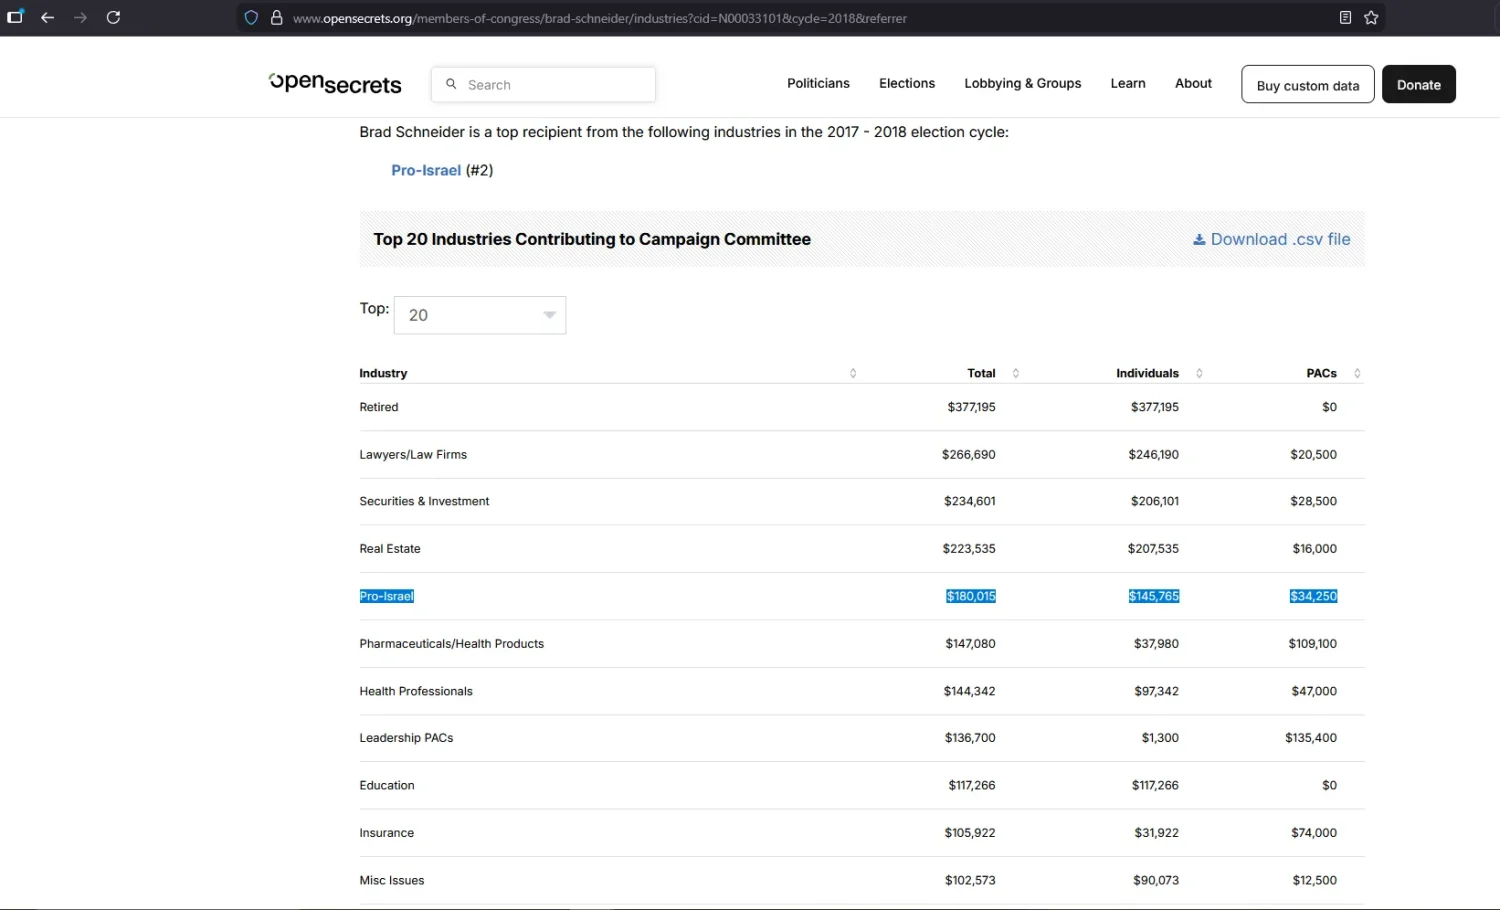Open the OpenSecrets home logo

click(x=335, y=84)
